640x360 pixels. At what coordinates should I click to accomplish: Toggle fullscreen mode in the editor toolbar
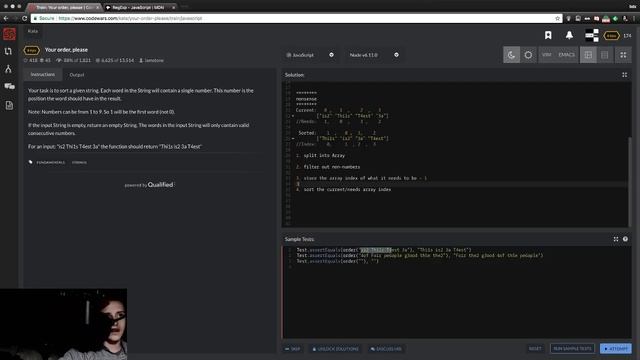(623, 55)
